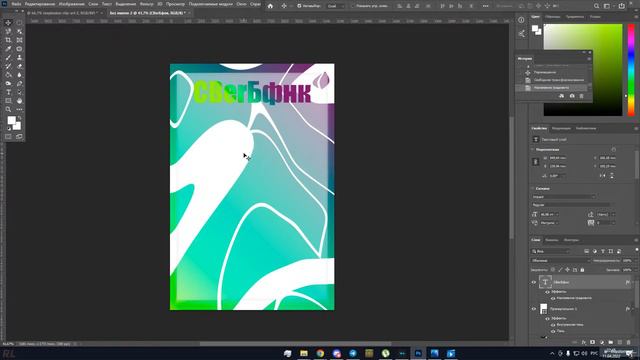Open the Edit Toolbar three-dots button
Viewport: 640px width, 360px height.
point(19,109)
